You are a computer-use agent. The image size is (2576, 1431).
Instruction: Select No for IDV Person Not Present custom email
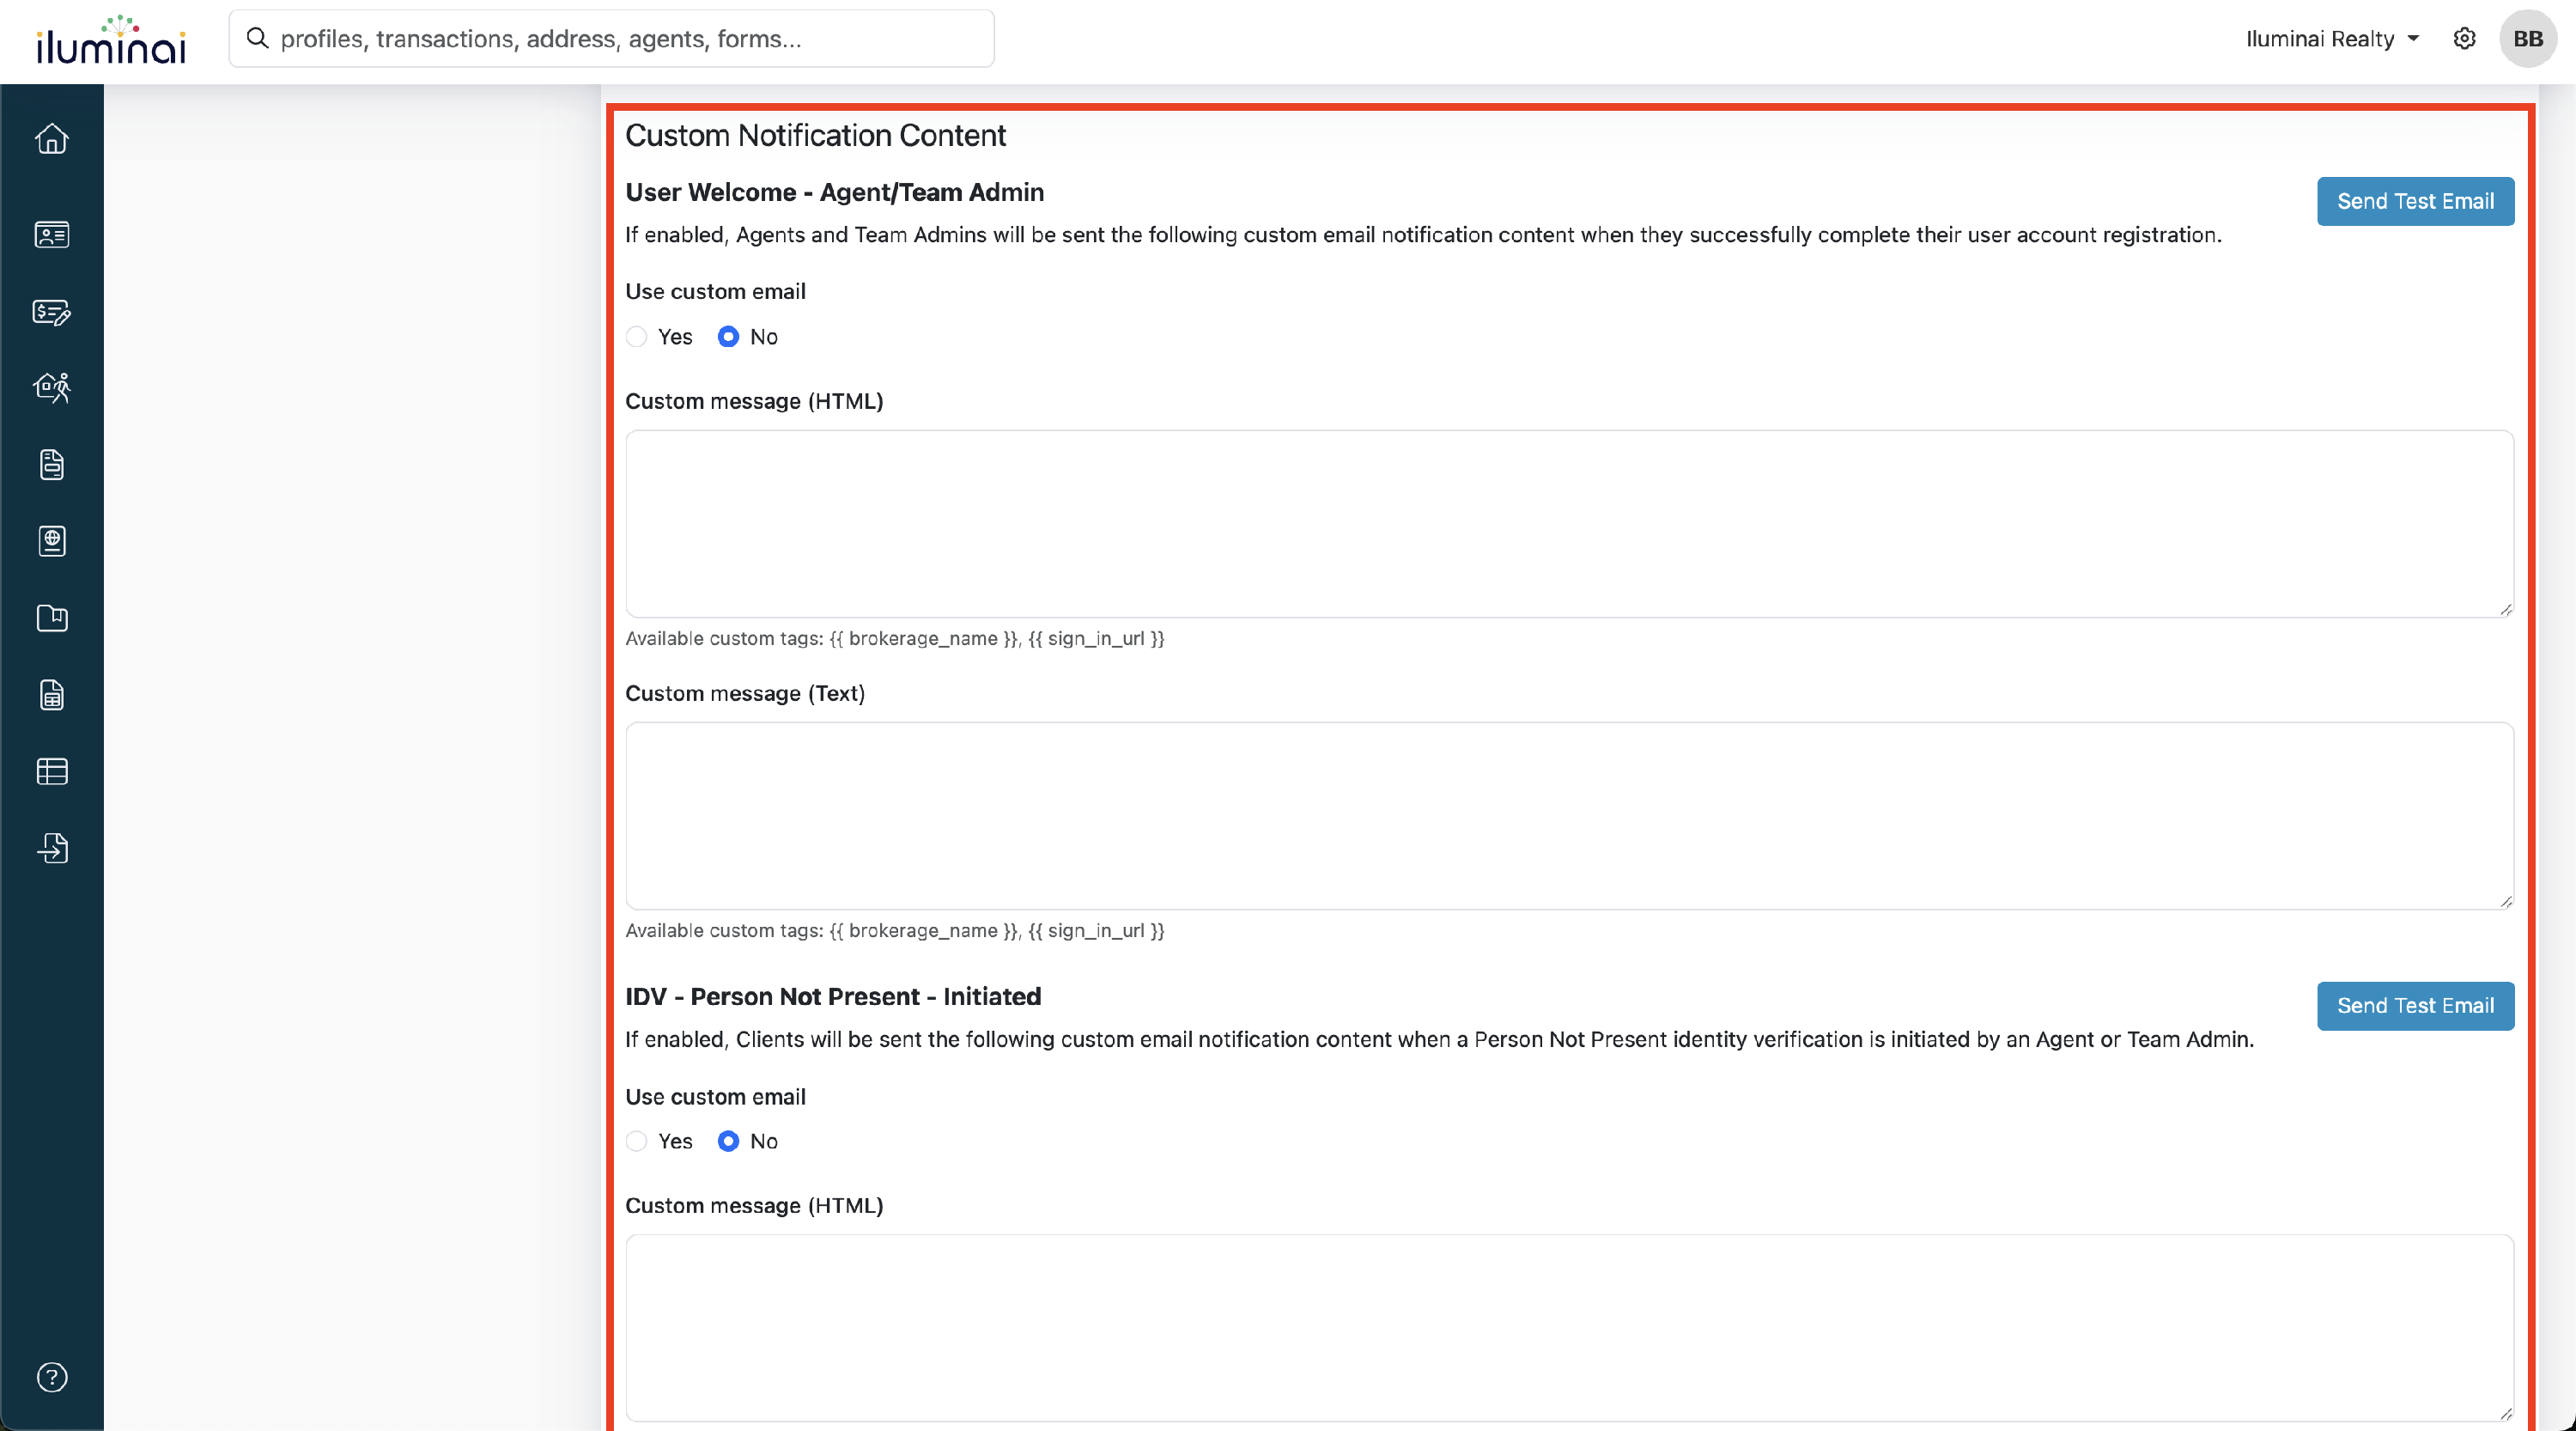728,1141
